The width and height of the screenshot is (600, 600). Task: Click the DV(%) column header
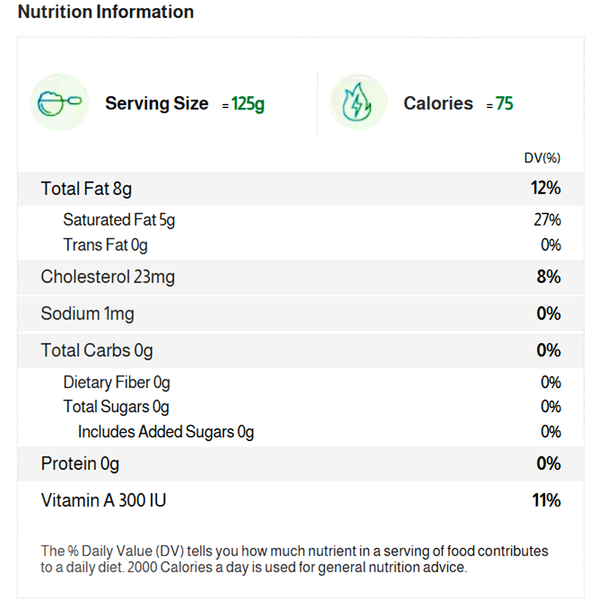click(x=542, y=158)
